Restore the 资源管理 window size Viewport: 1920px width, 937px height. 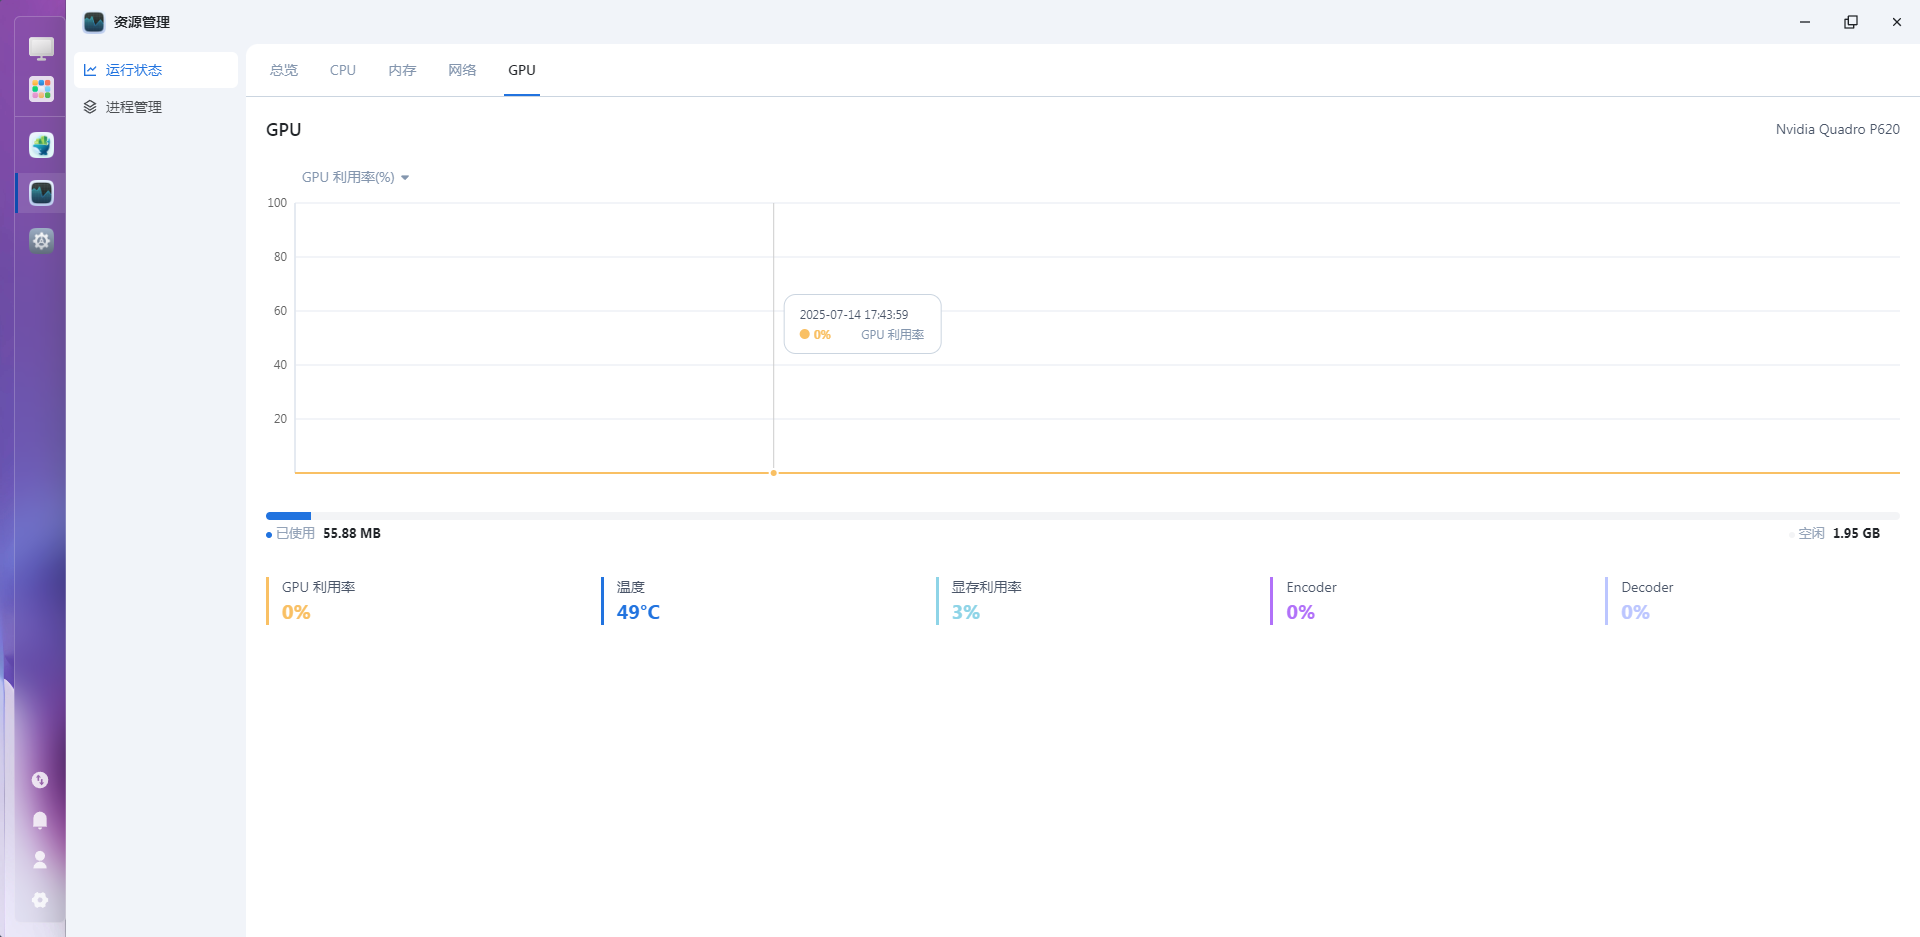point(1851,22)
